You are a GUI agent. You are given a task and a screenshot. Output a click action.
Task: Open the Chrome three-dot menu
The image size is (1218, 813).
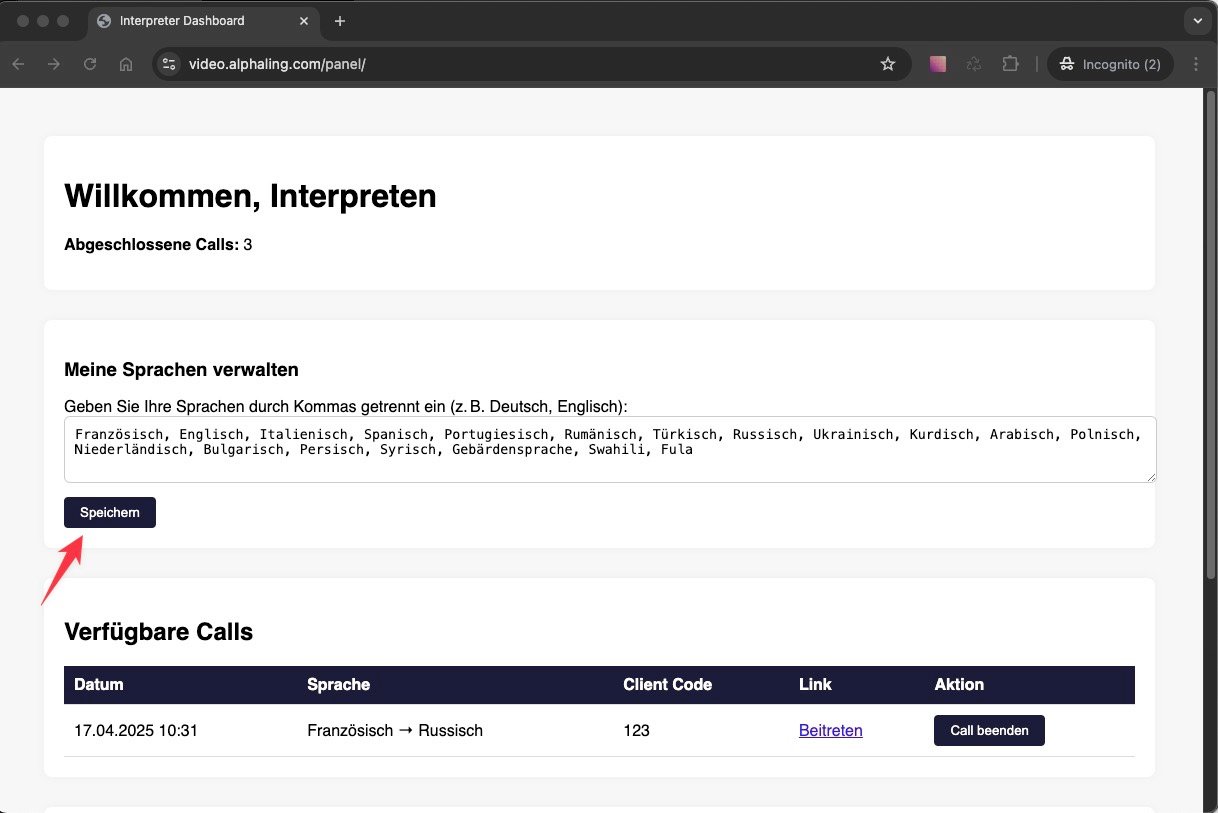1196,64
